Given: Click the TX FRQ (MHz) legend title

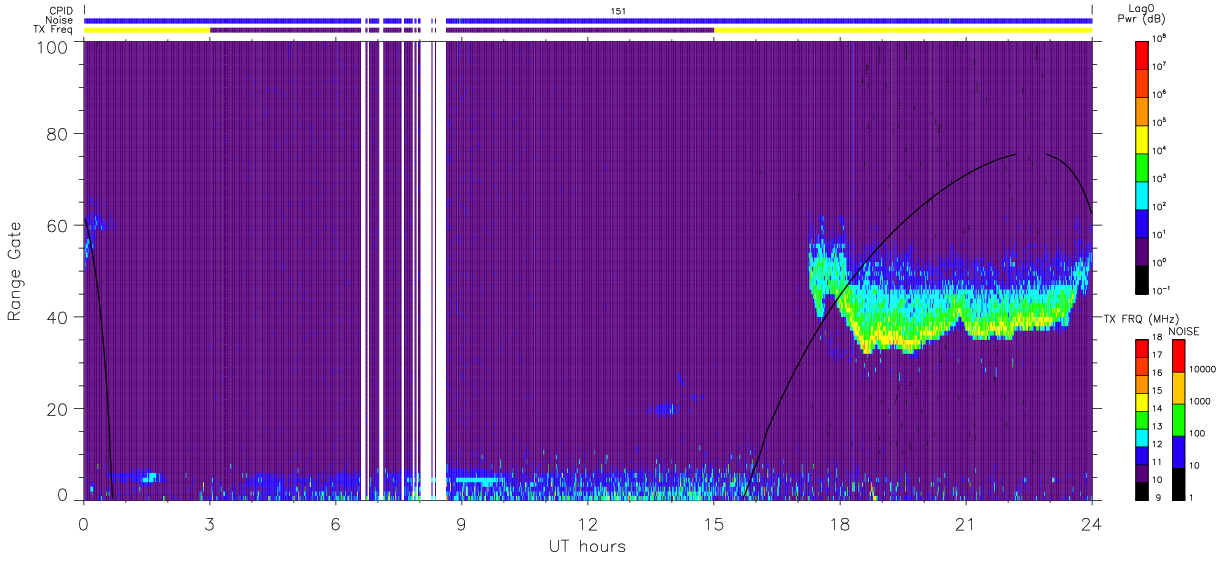Looking at the screenshot, I should click(x=1141, y=318).
